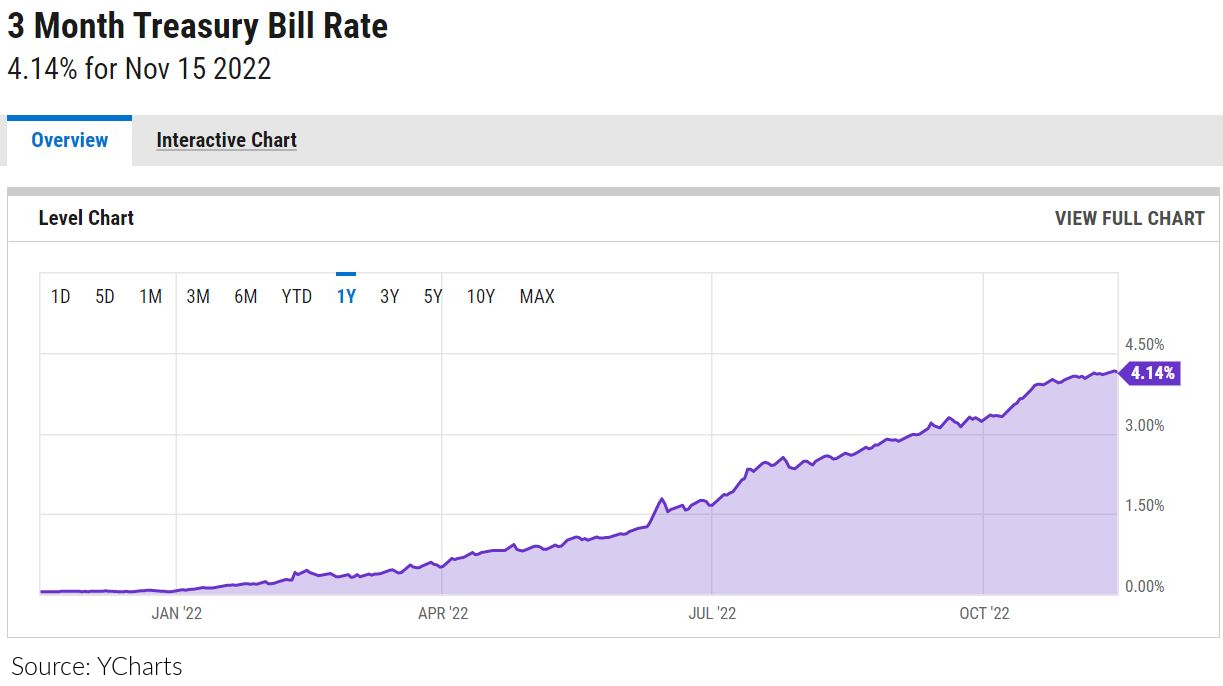Image resolution: width=1223 pixels, height=686 pixels.
Task: Click the 3 Month Treasury Bill Rate title
Action: click(198, 27)
